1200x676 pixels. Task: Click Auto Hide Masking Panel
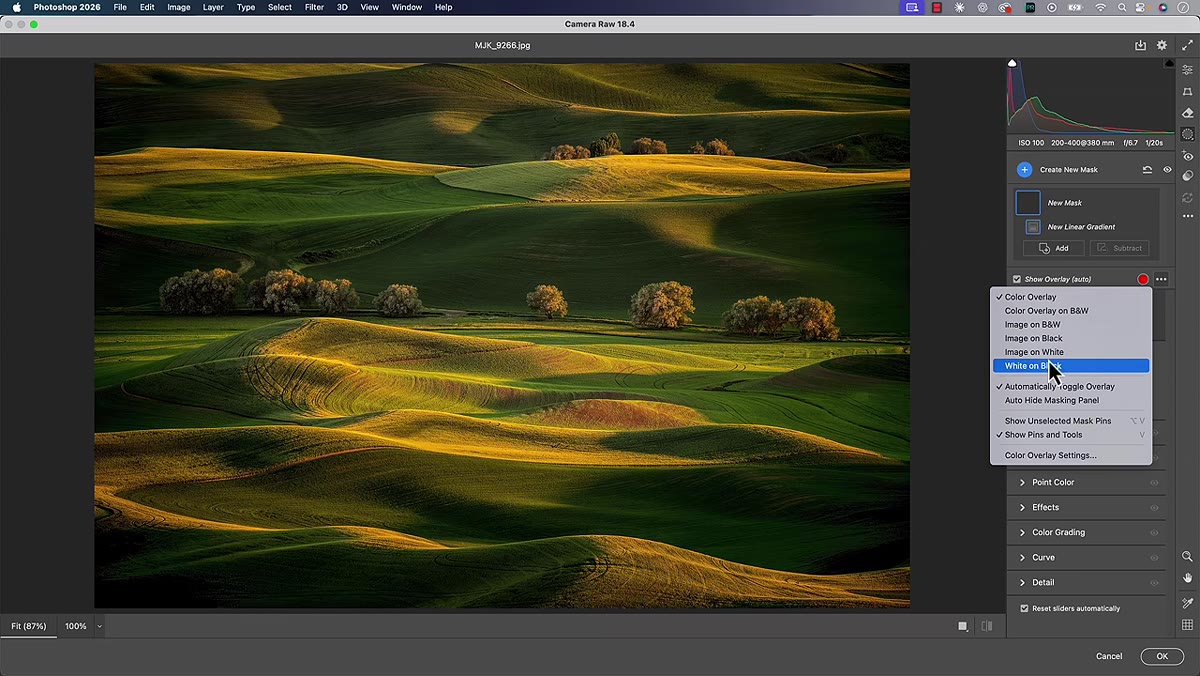[x=1071, y=400]
